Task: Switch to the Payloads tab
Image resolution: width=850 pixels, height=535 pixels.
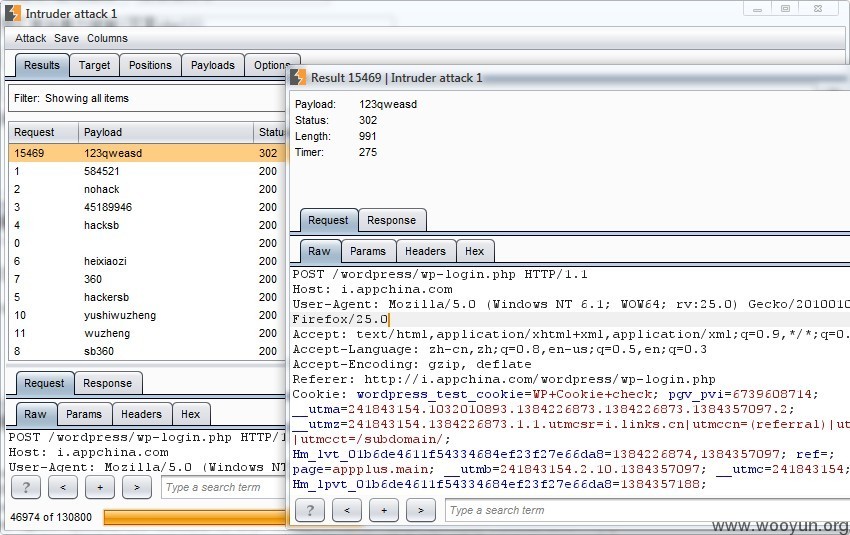Action: click(x=212, y=65)
